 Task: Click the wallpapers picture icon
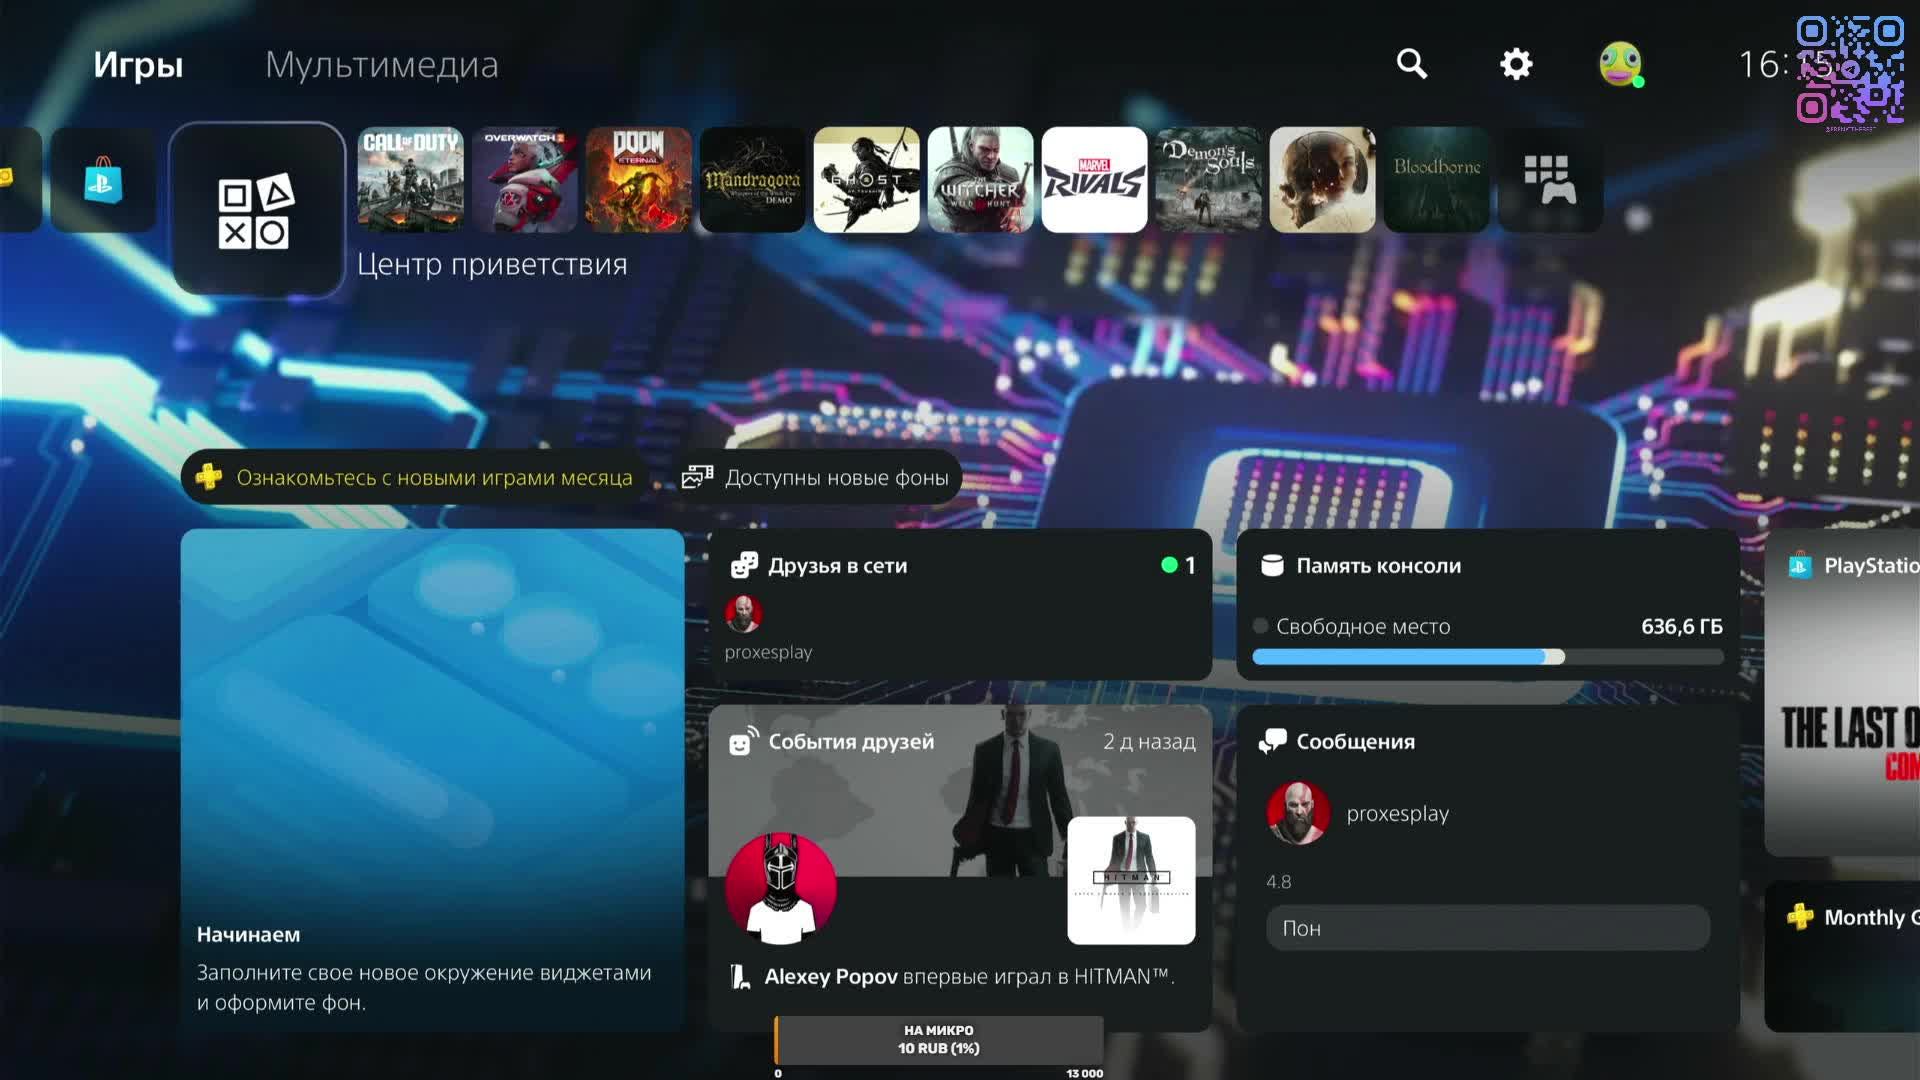(697, 478)
